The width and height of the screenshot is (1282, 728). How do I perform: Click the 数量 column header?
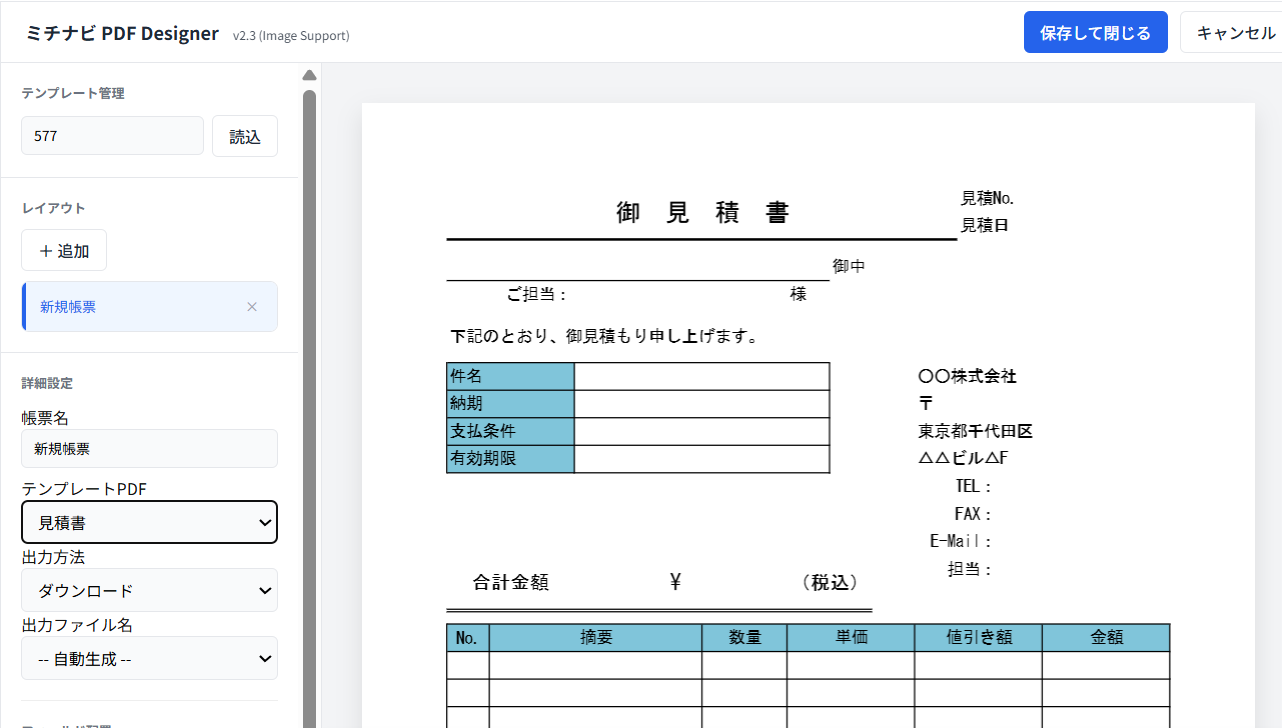[745, 637]
